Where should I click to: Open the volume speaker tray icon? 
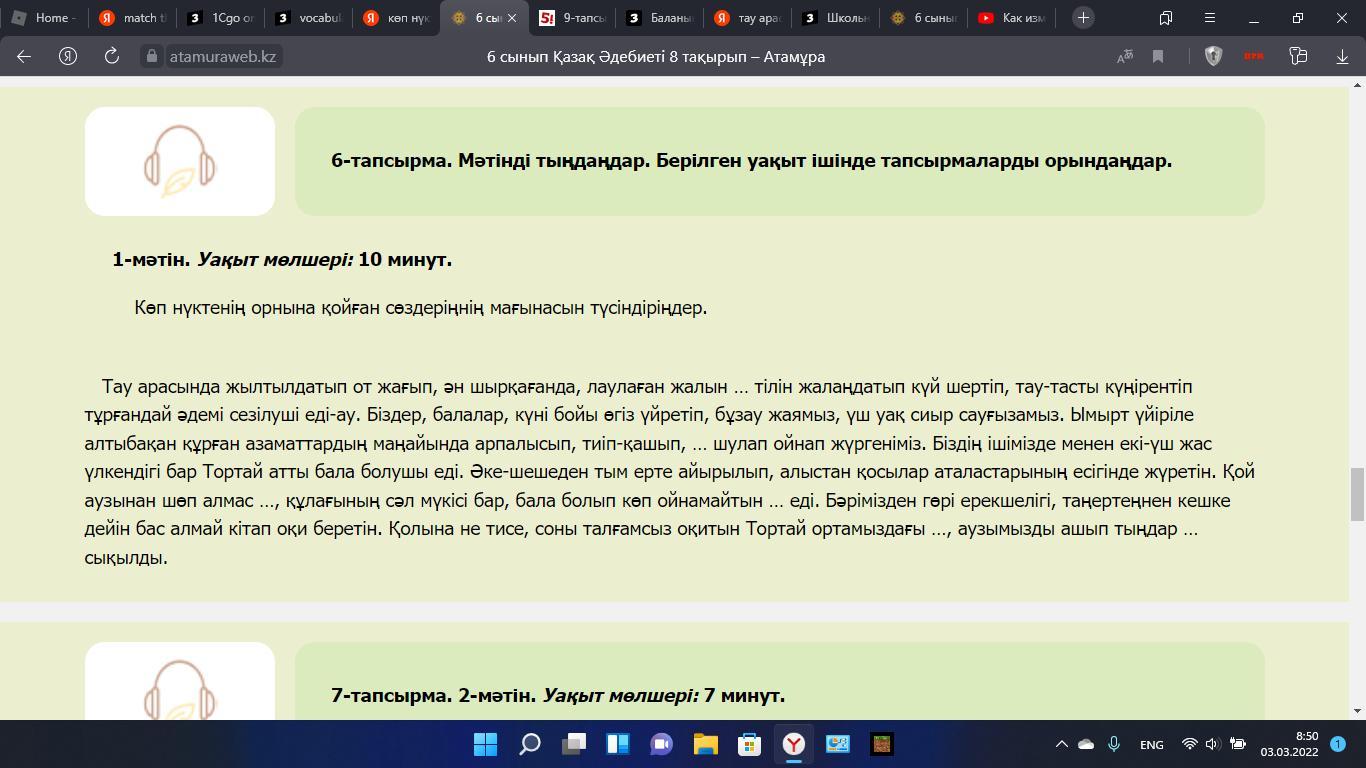1212,744
